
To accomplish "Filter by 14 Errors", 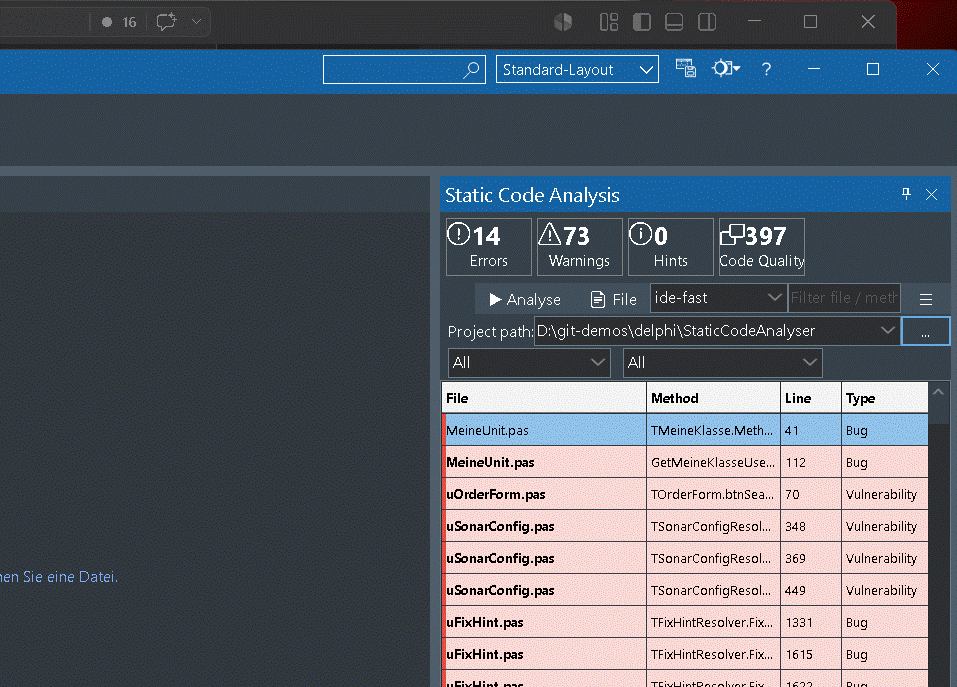I will 488,246.
